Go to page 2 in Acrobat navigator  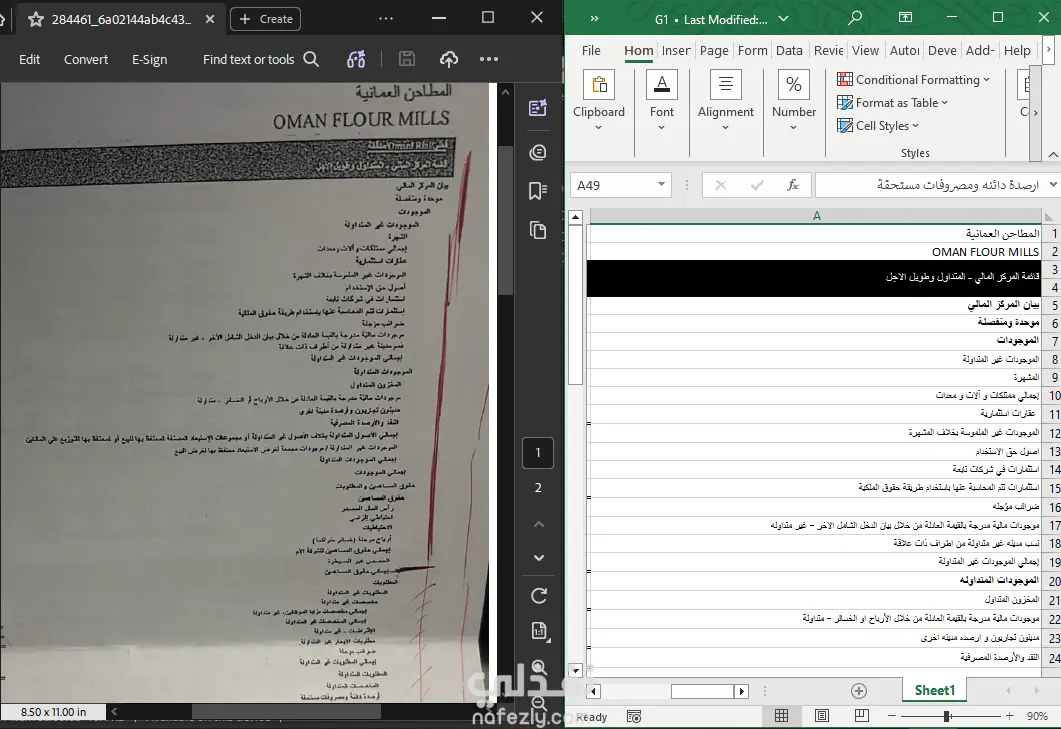point(538,488)
